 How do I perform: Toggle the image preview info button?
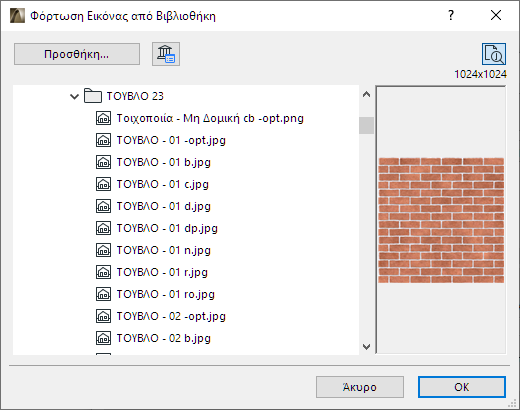494,54
